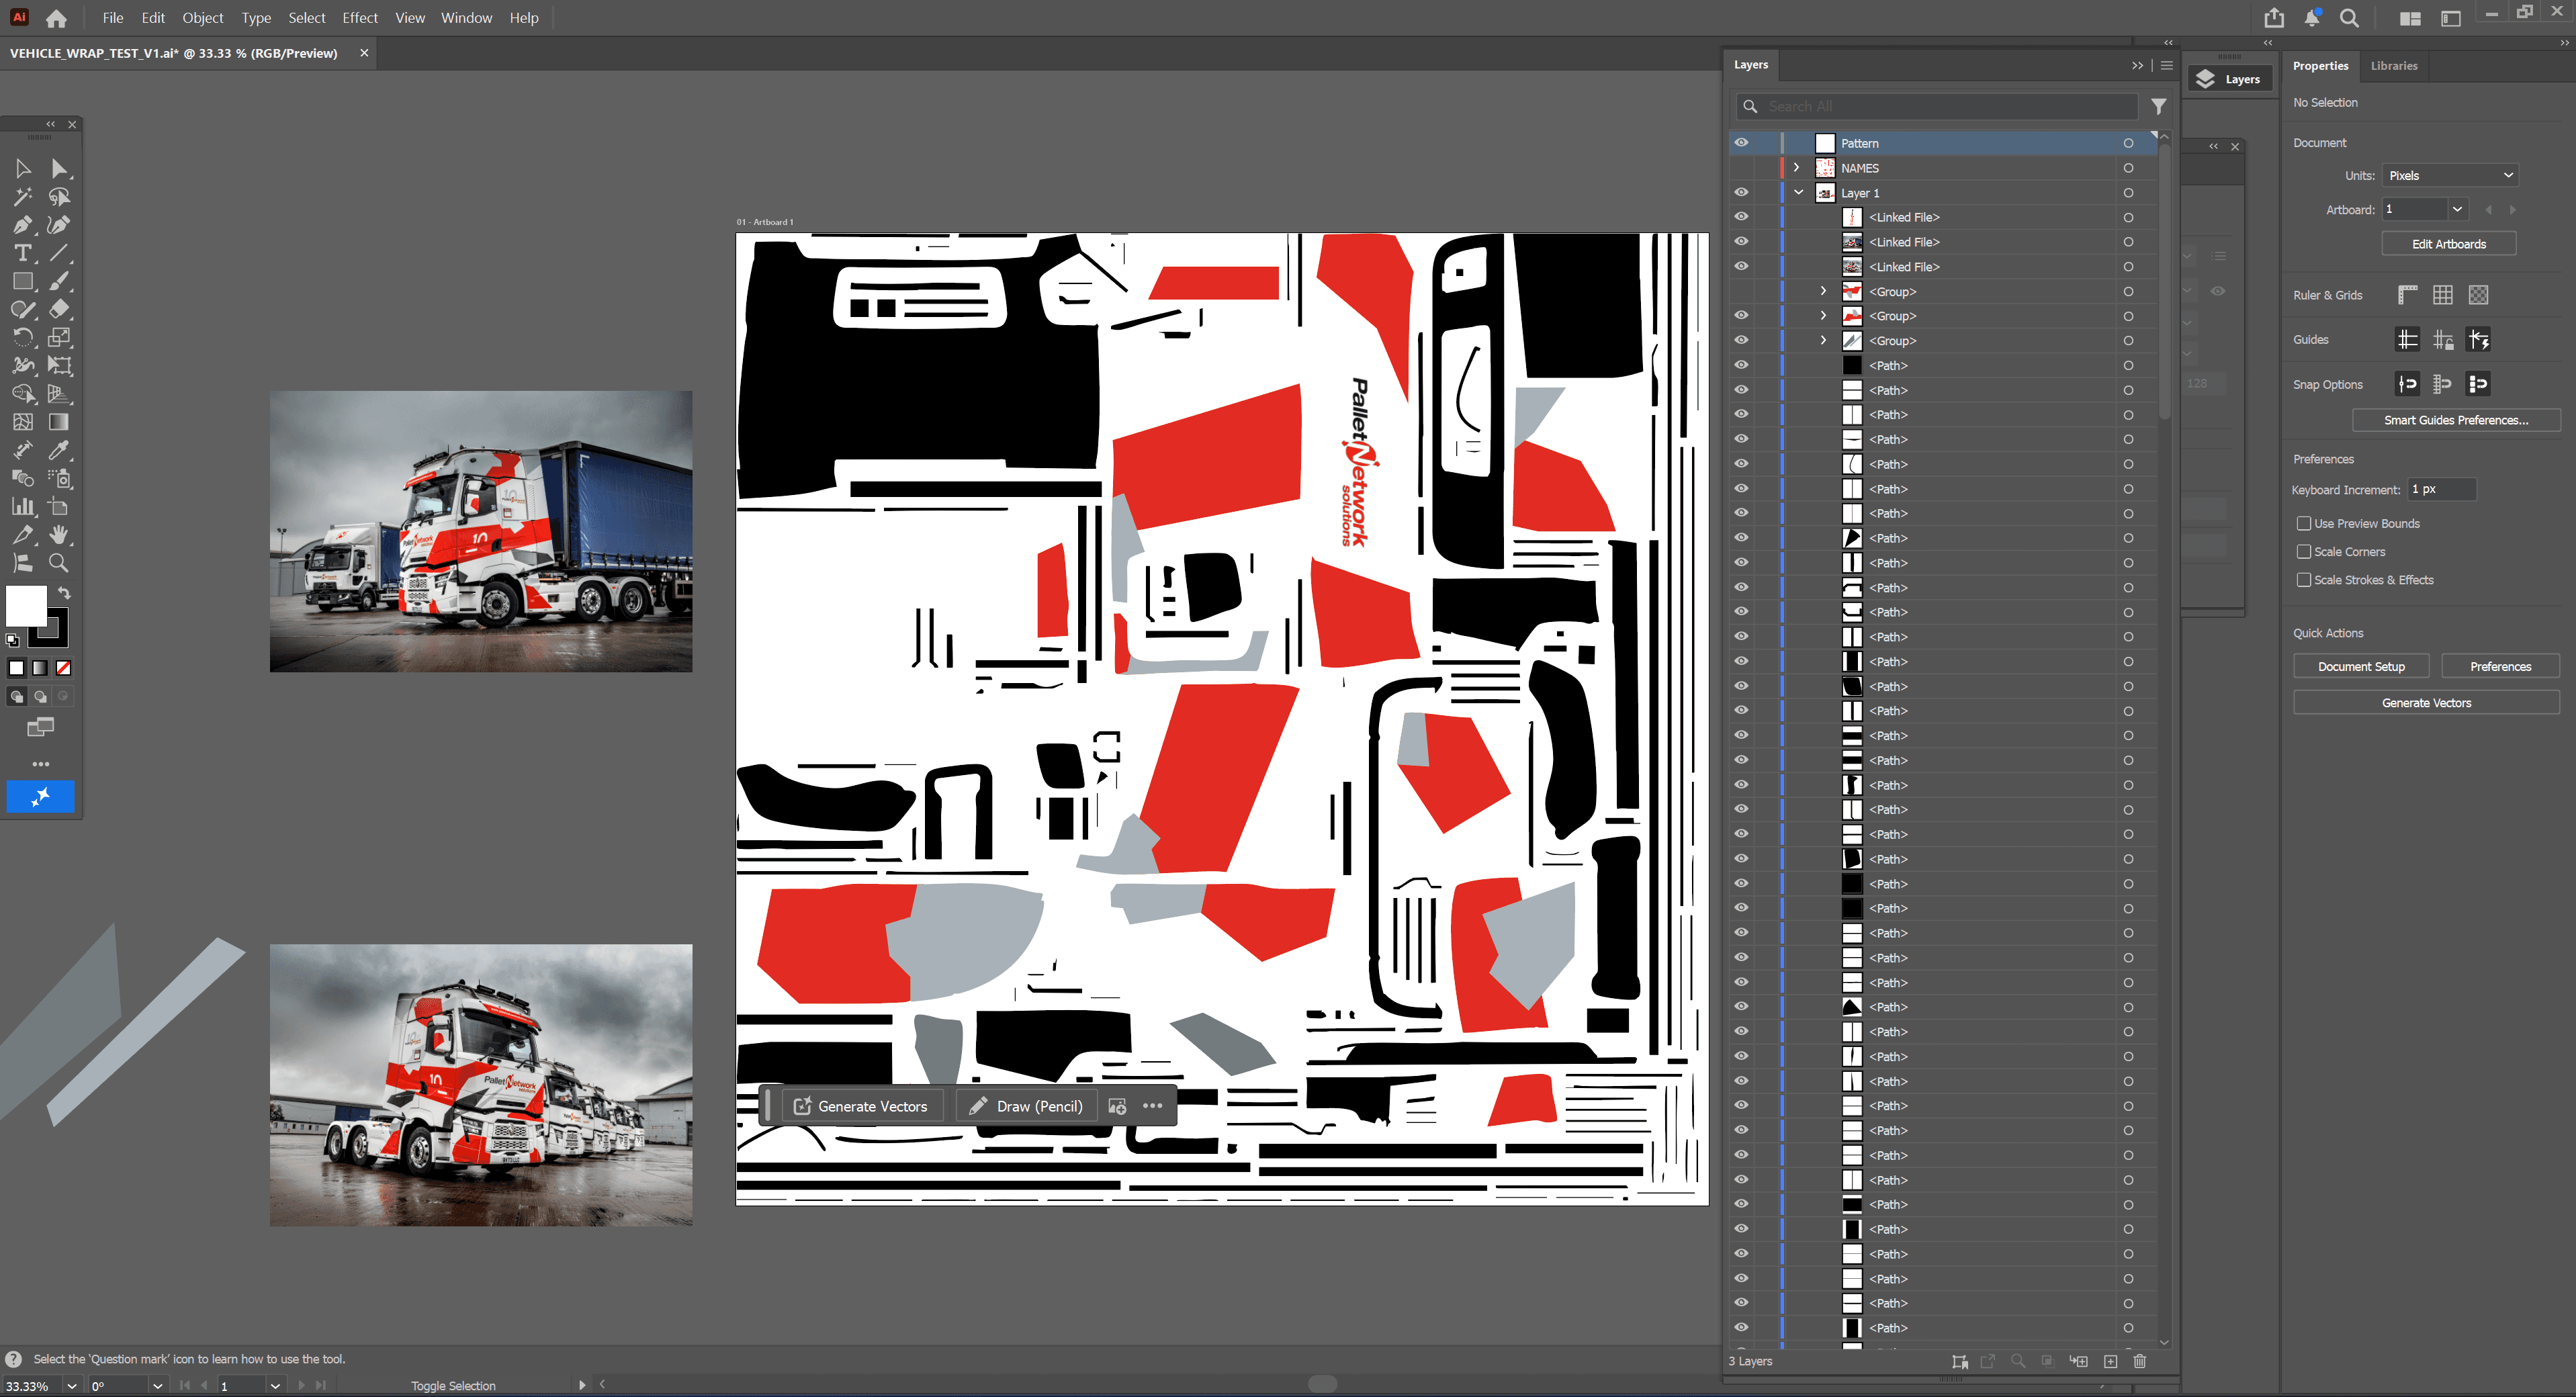Select the Hand tool

59,535
